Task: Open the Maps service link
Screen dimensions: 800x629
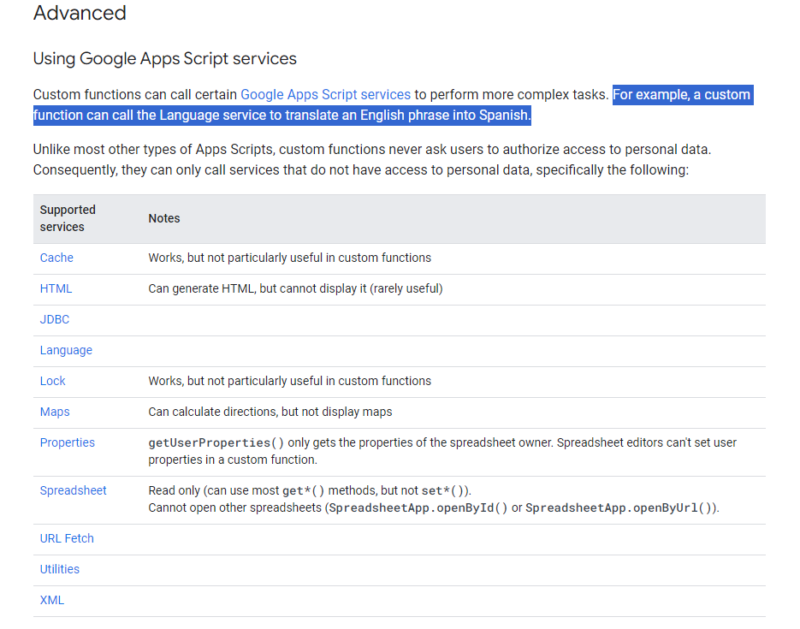Action: 55,412
